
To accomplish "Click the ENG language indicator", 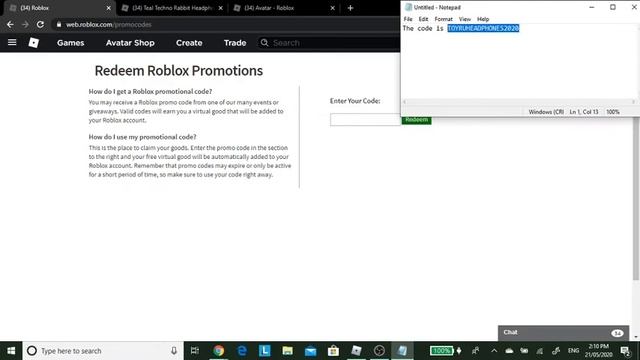I will (573, 351).
